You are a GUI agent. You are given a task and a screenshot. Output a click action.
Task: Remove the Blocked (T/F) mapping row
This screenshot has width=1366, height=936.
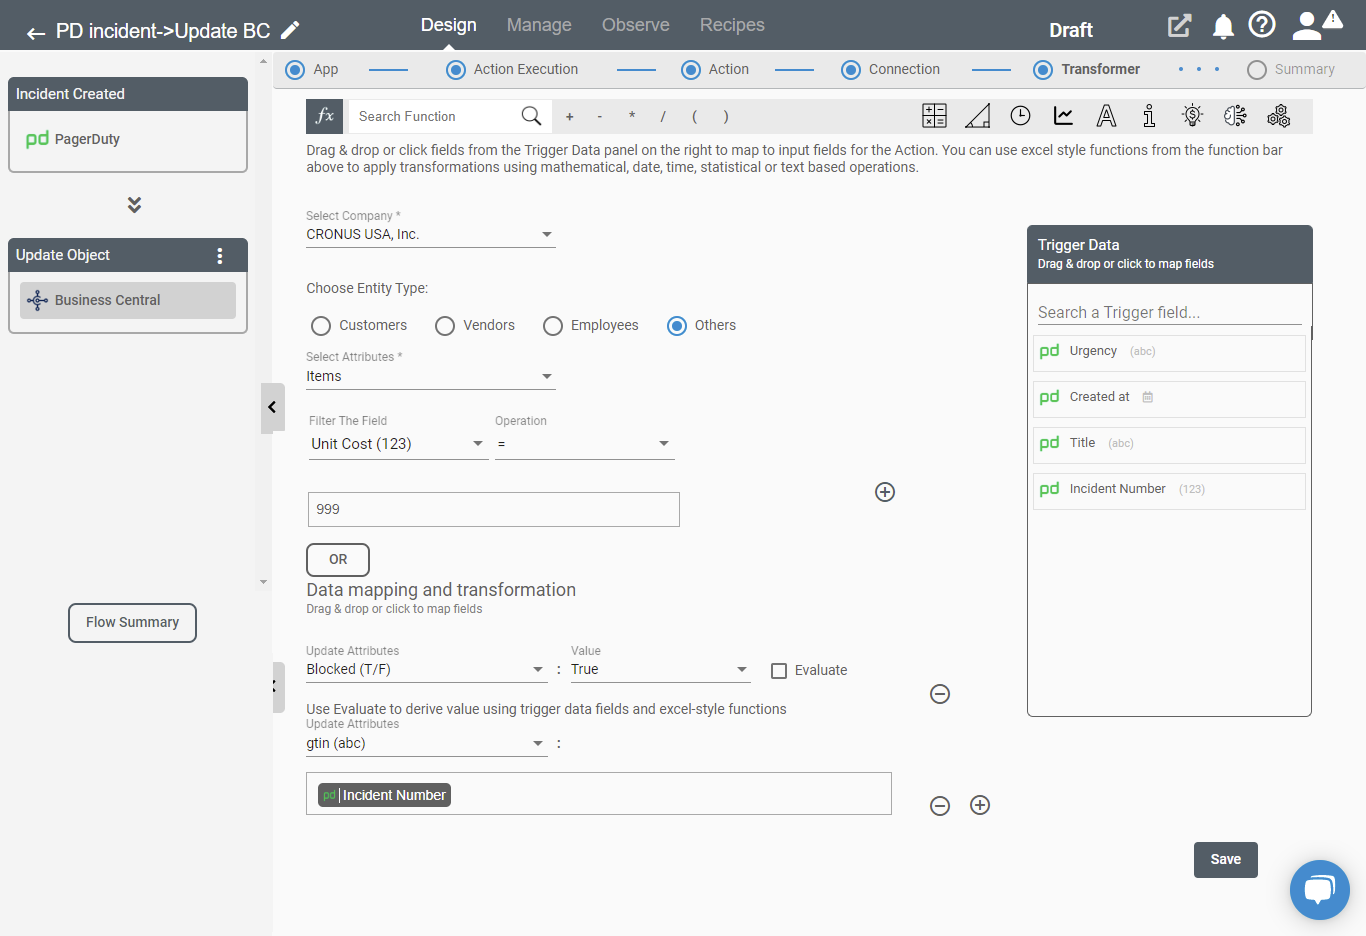point(940,694)
